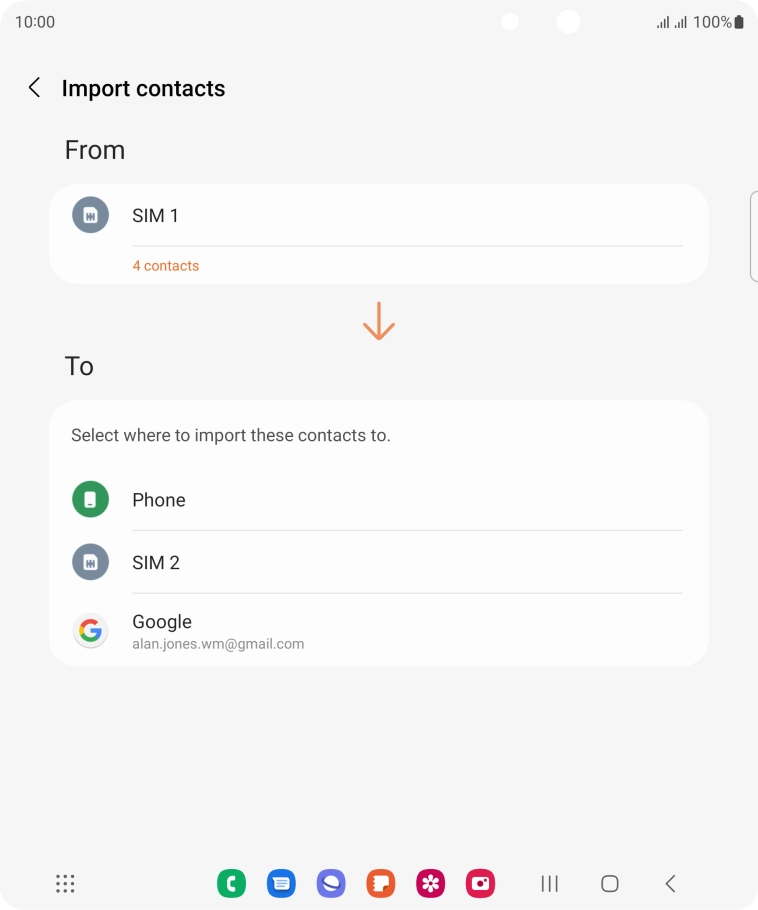Tap the SIM 1 source label
Screen dimensions: 758x910
tap(155, 215)
